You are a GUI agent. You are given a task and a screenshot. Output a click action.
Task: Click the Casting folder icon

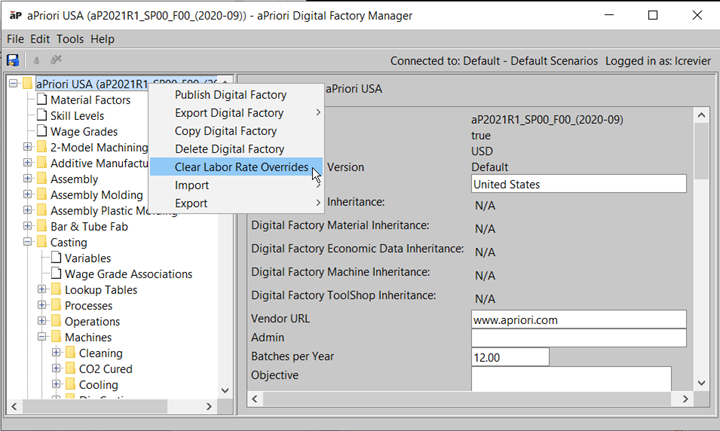pyautogui.click(x=42, y=241)
